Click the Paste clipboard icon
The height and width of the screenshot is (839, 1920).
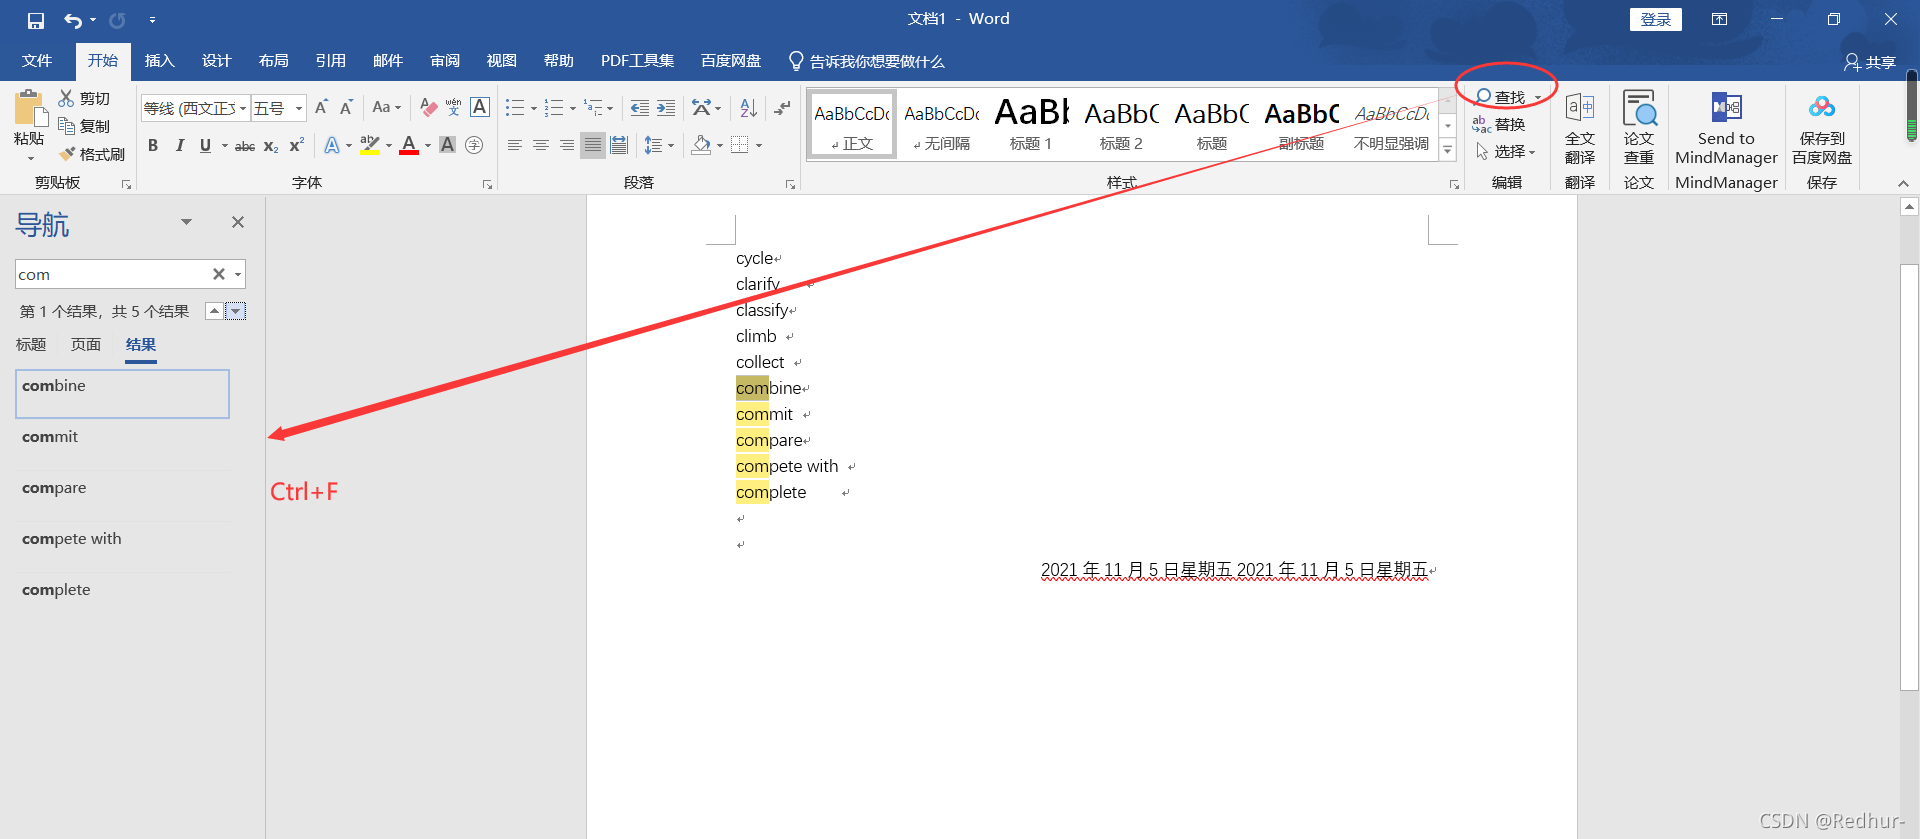pos(29,109)
